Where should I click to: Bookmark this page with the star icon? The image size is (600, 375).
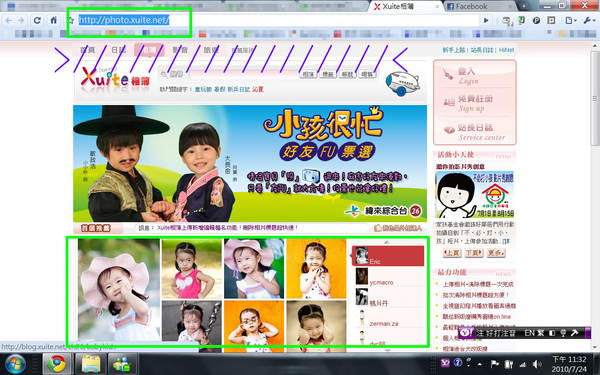click(71, 20)
